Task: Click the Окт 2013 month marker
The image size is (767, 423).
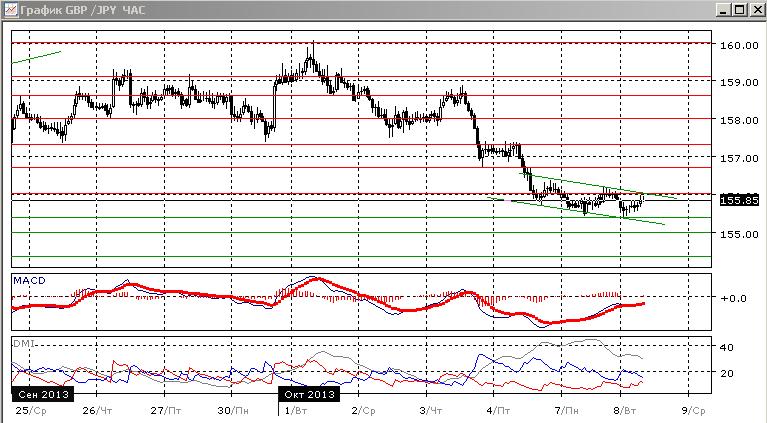Action: [x=309, y=394]
